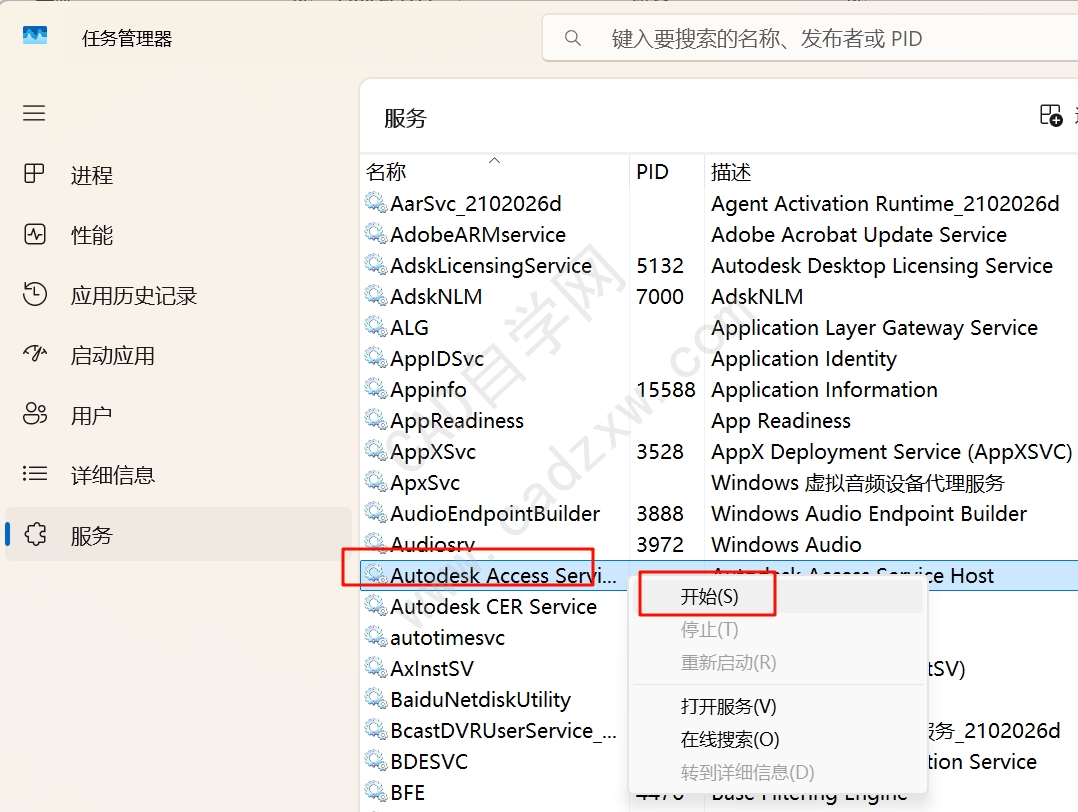Open the 用户 page label
The height and width of the screenshot is (812, 1078).
[91, 415]
